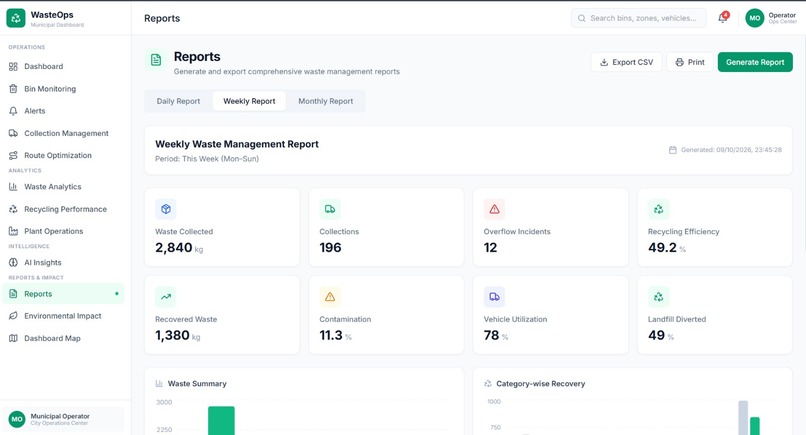The image size is (806, 435).
Task: Open Recycling Performance page
Action: 62,209
